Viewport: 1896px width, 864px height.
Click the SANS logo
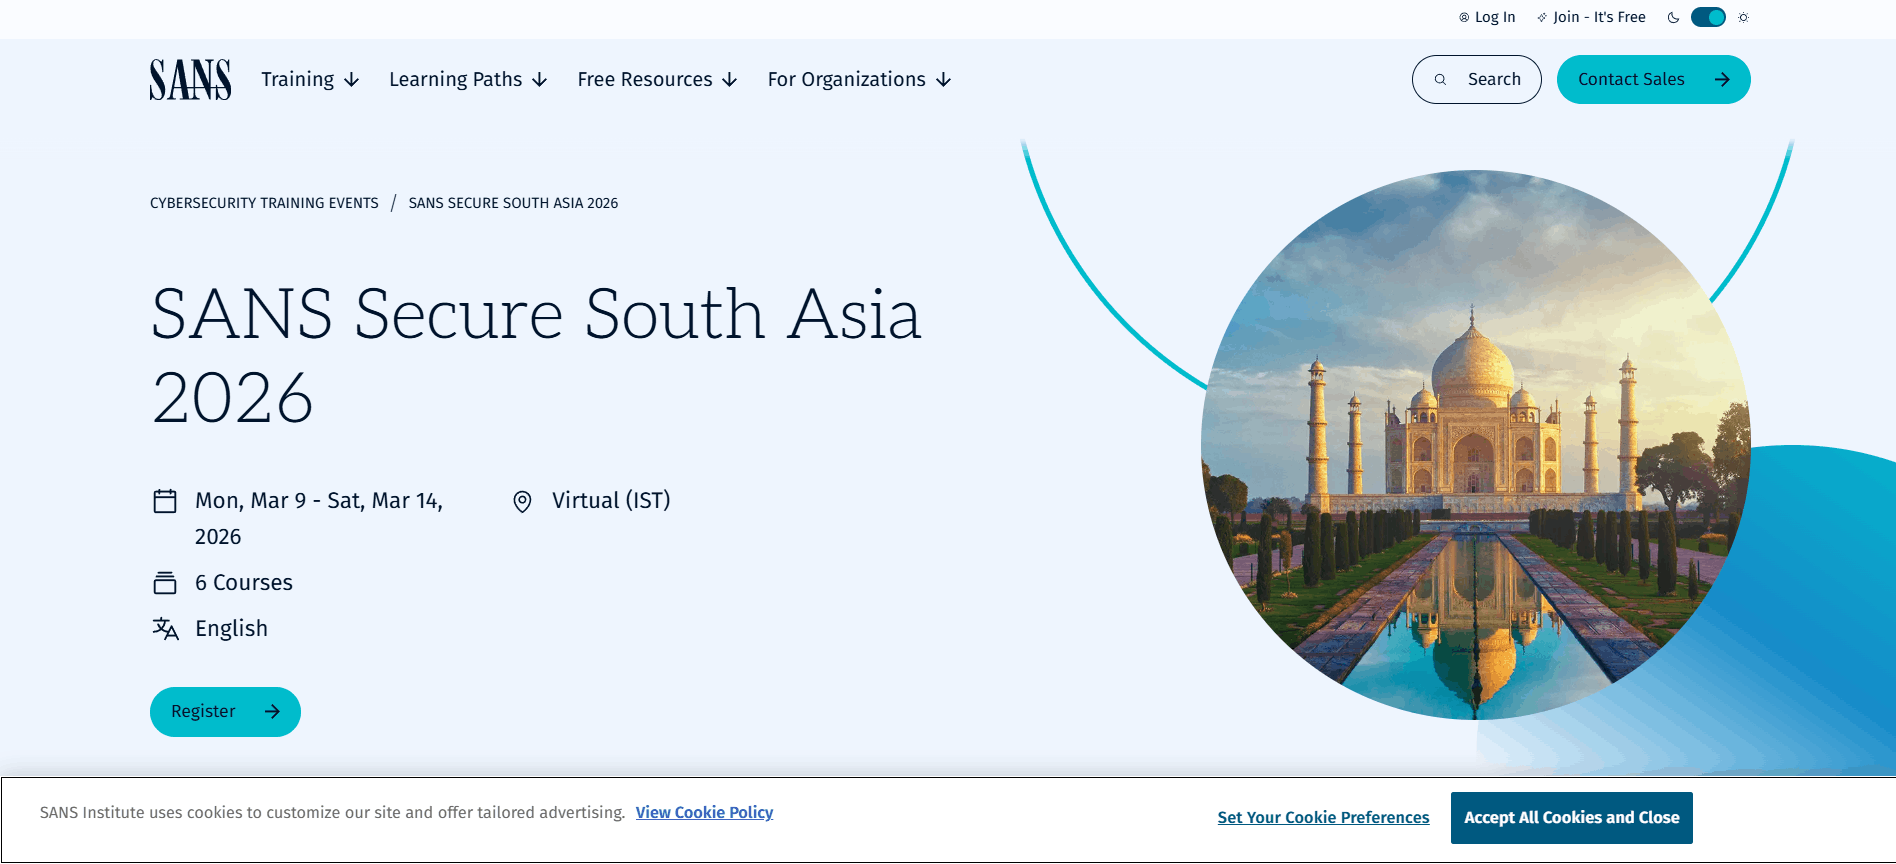pos(190,79)
